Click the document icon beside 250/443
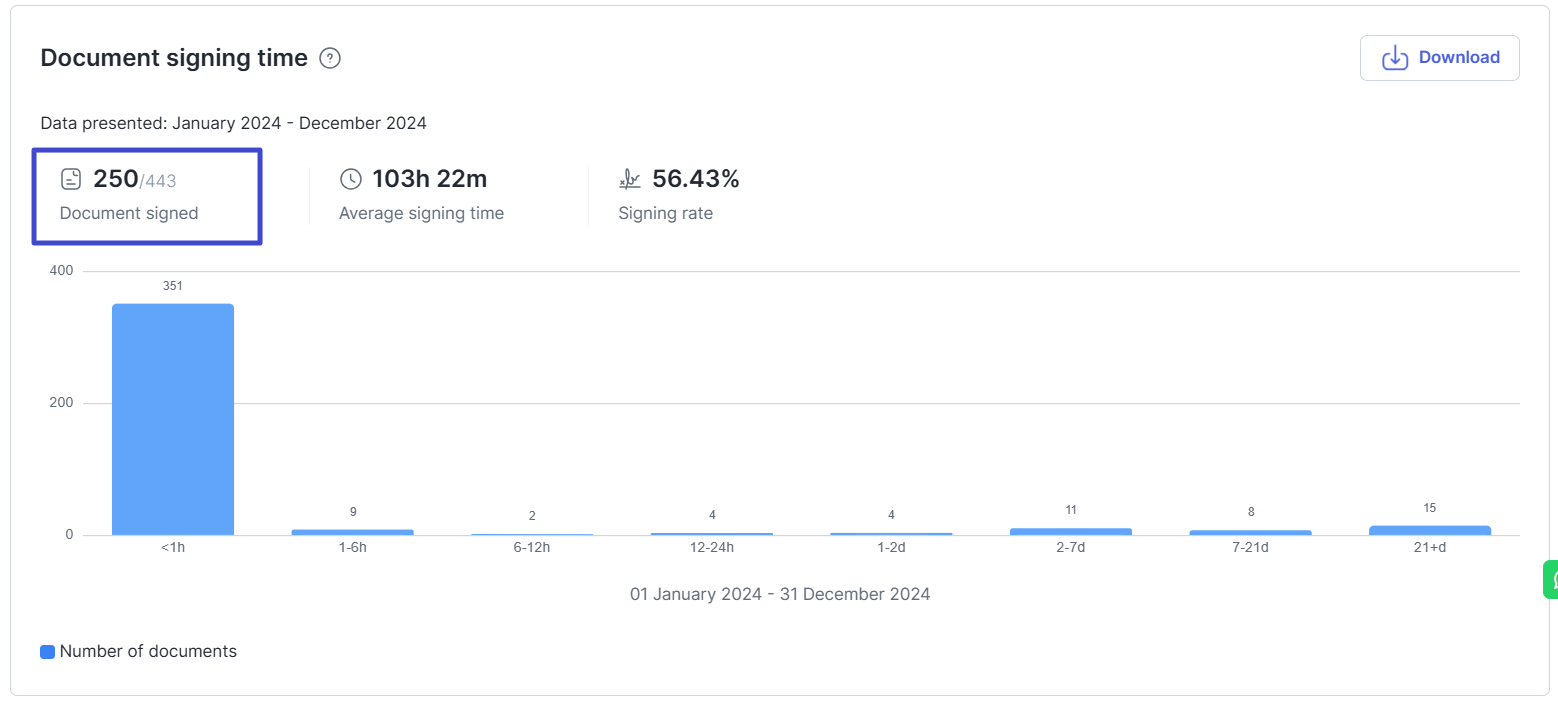The width and height of the screenshot is (1558, 704). pos(71,180)
